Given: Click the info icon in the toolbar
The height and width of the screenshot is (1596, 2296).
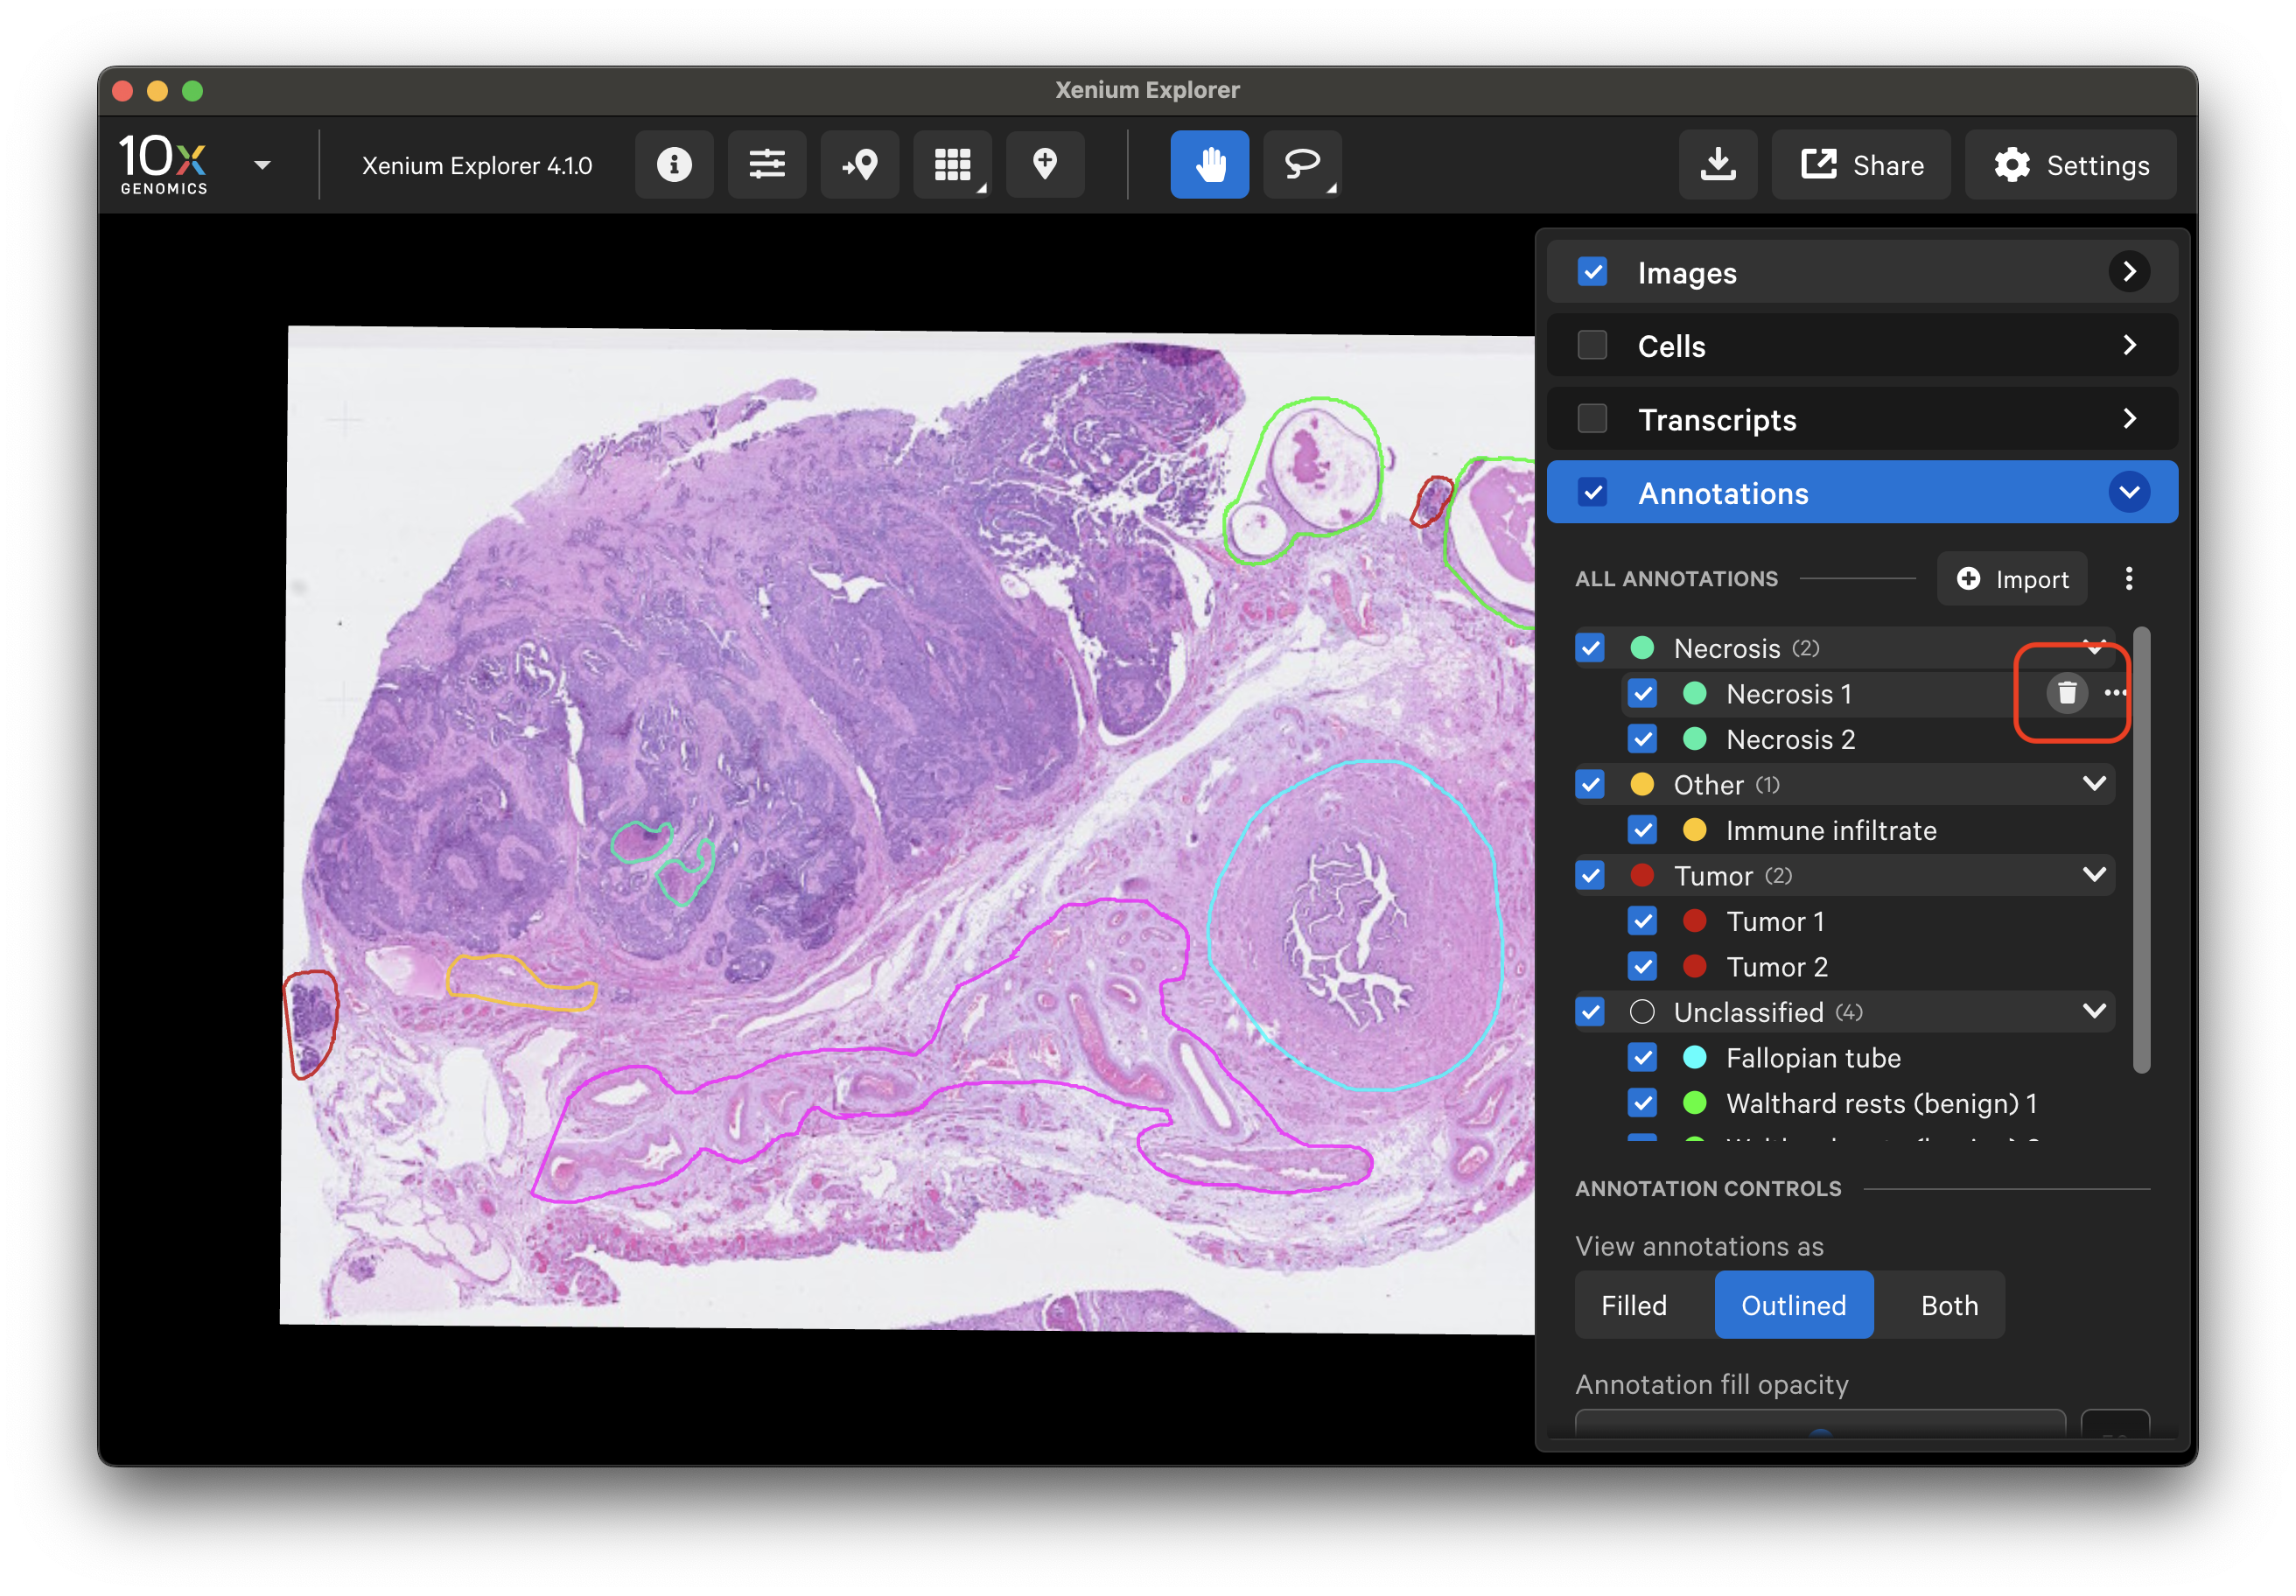Looking at the screenshot, I should (x=674, y=164).
